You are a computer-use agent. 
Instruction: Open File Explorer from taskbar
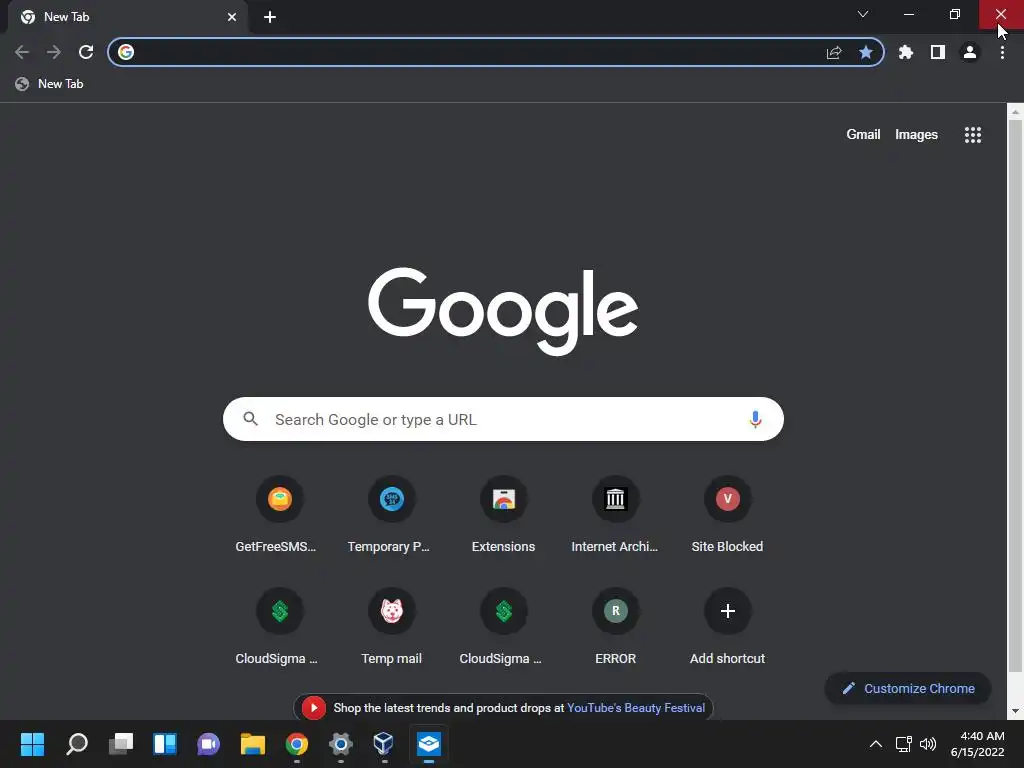click(x=253, y=744)
